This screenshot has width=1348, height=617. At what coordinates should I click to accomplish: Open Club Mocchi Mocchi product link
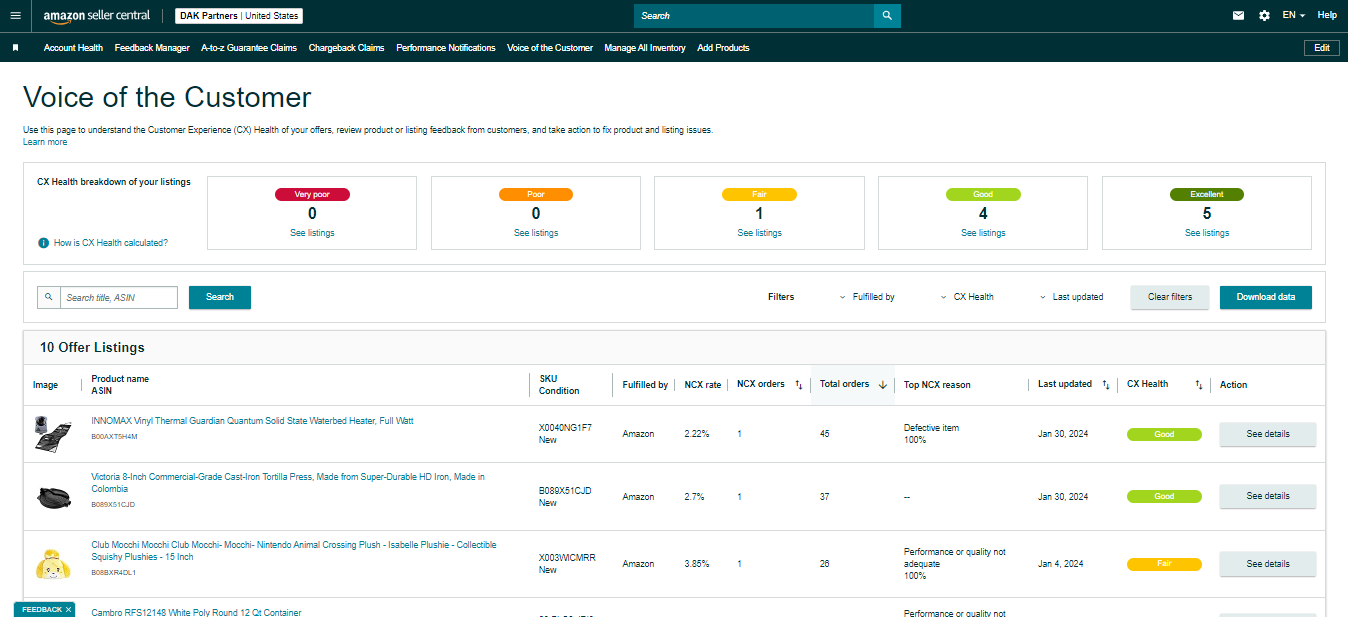click(x=293, y=551)
